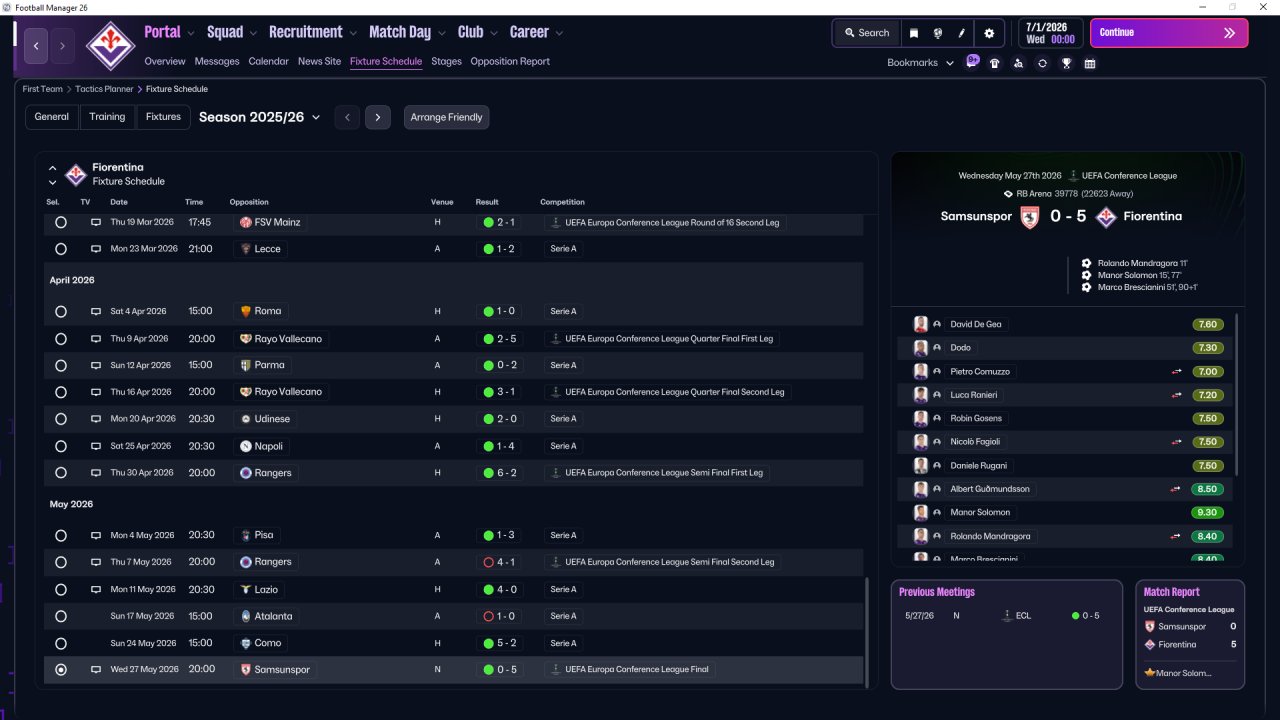Click the Previous Meetings 5/27/26 row
The height and width of the screenshot is (720, 1280).
(x=1007, y=616)
